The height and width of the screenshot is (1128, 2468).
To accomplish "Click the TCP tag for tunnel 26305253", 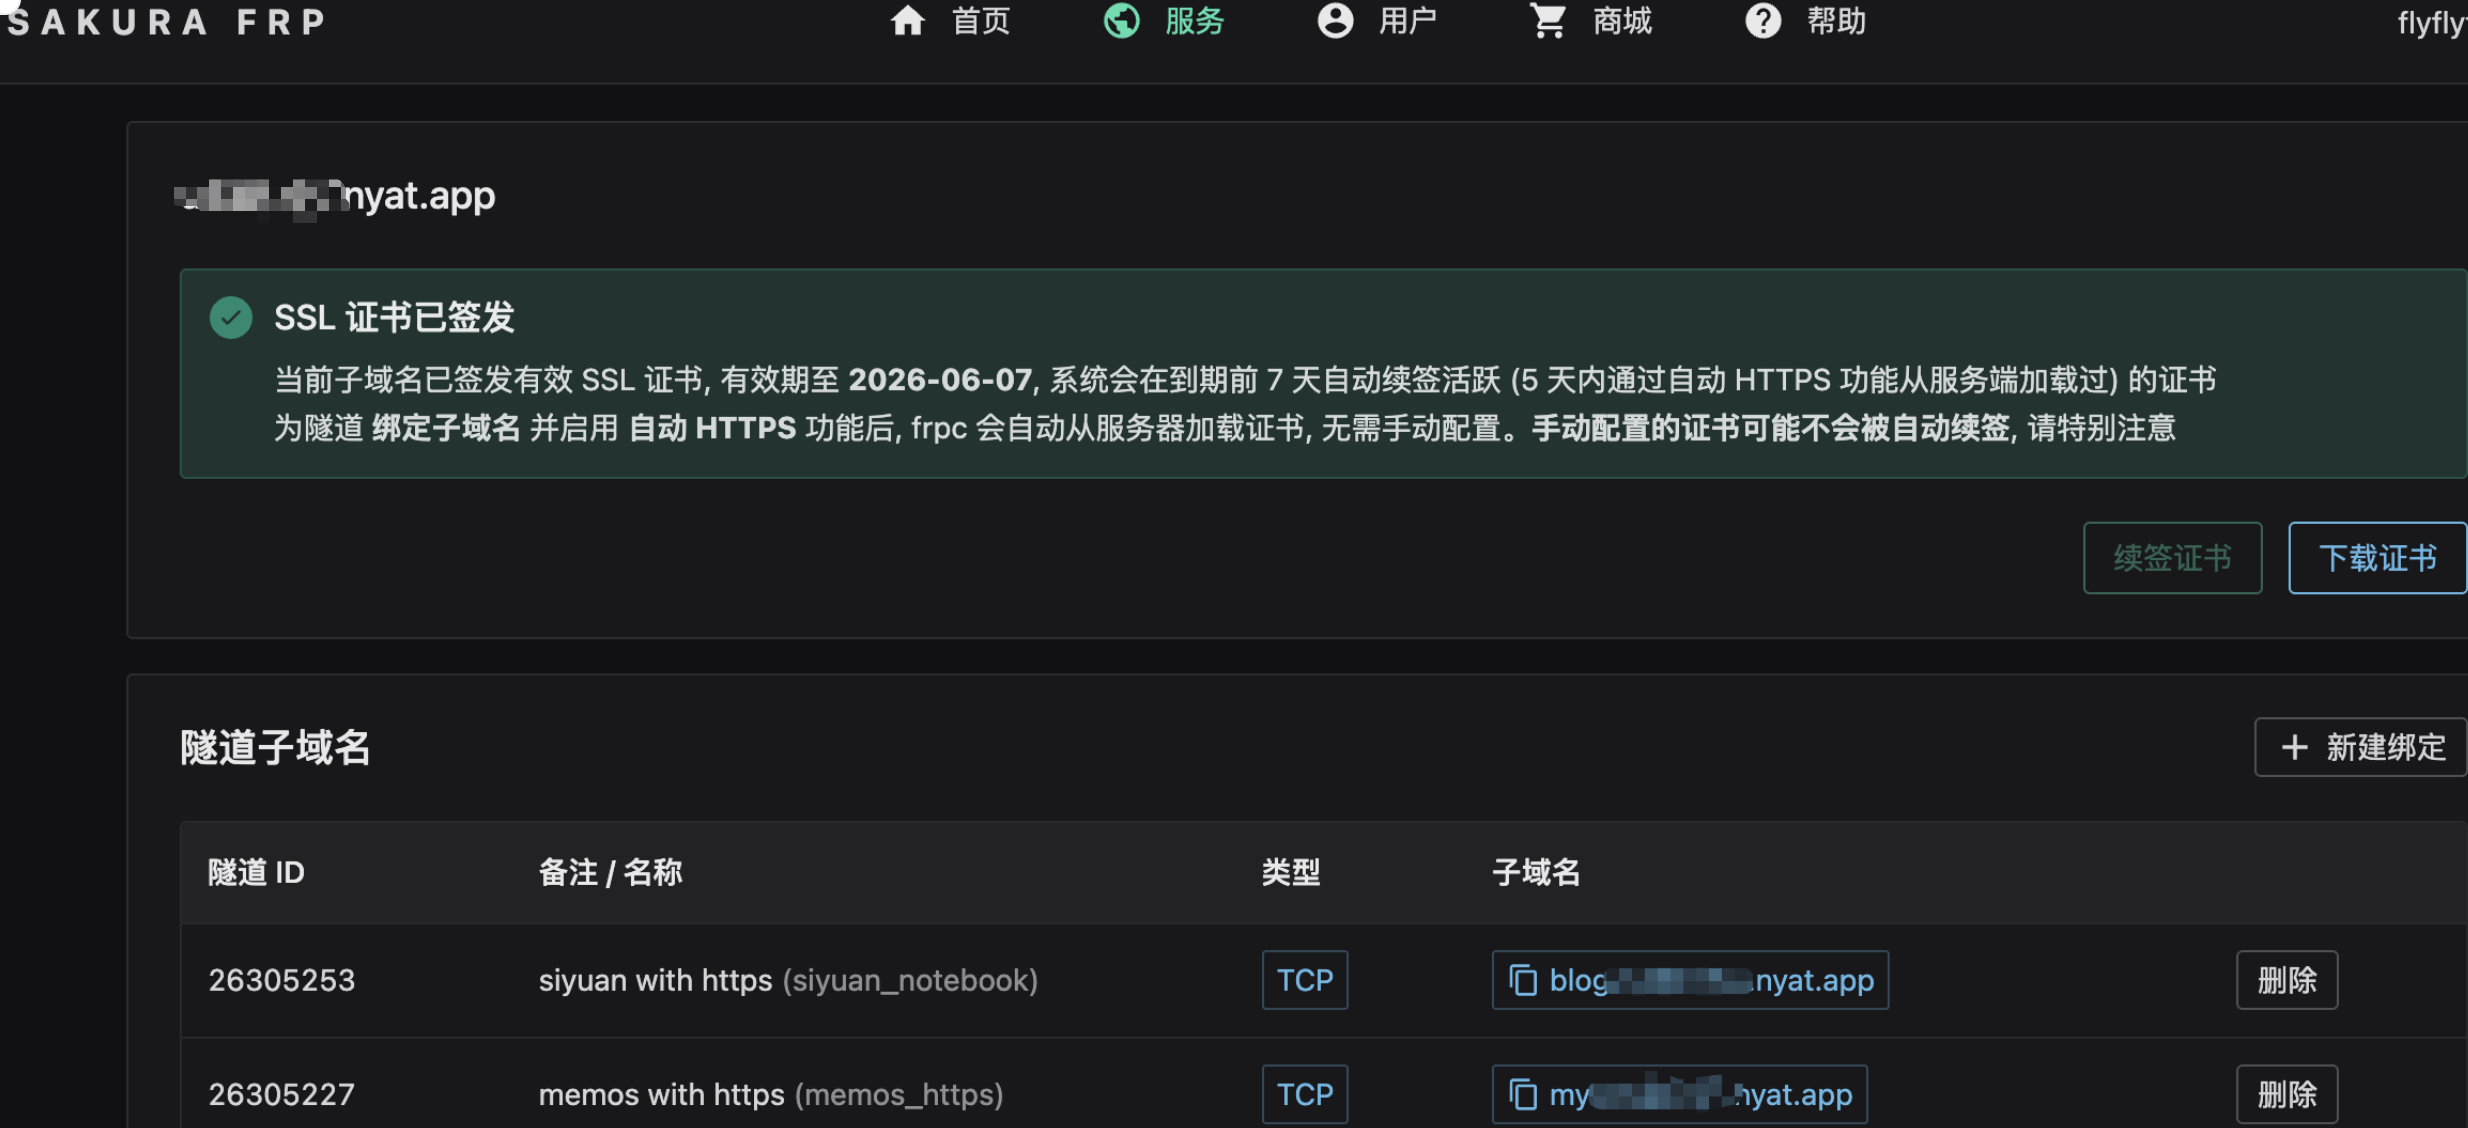I will pyautogui.click(x=1304, y=980).
